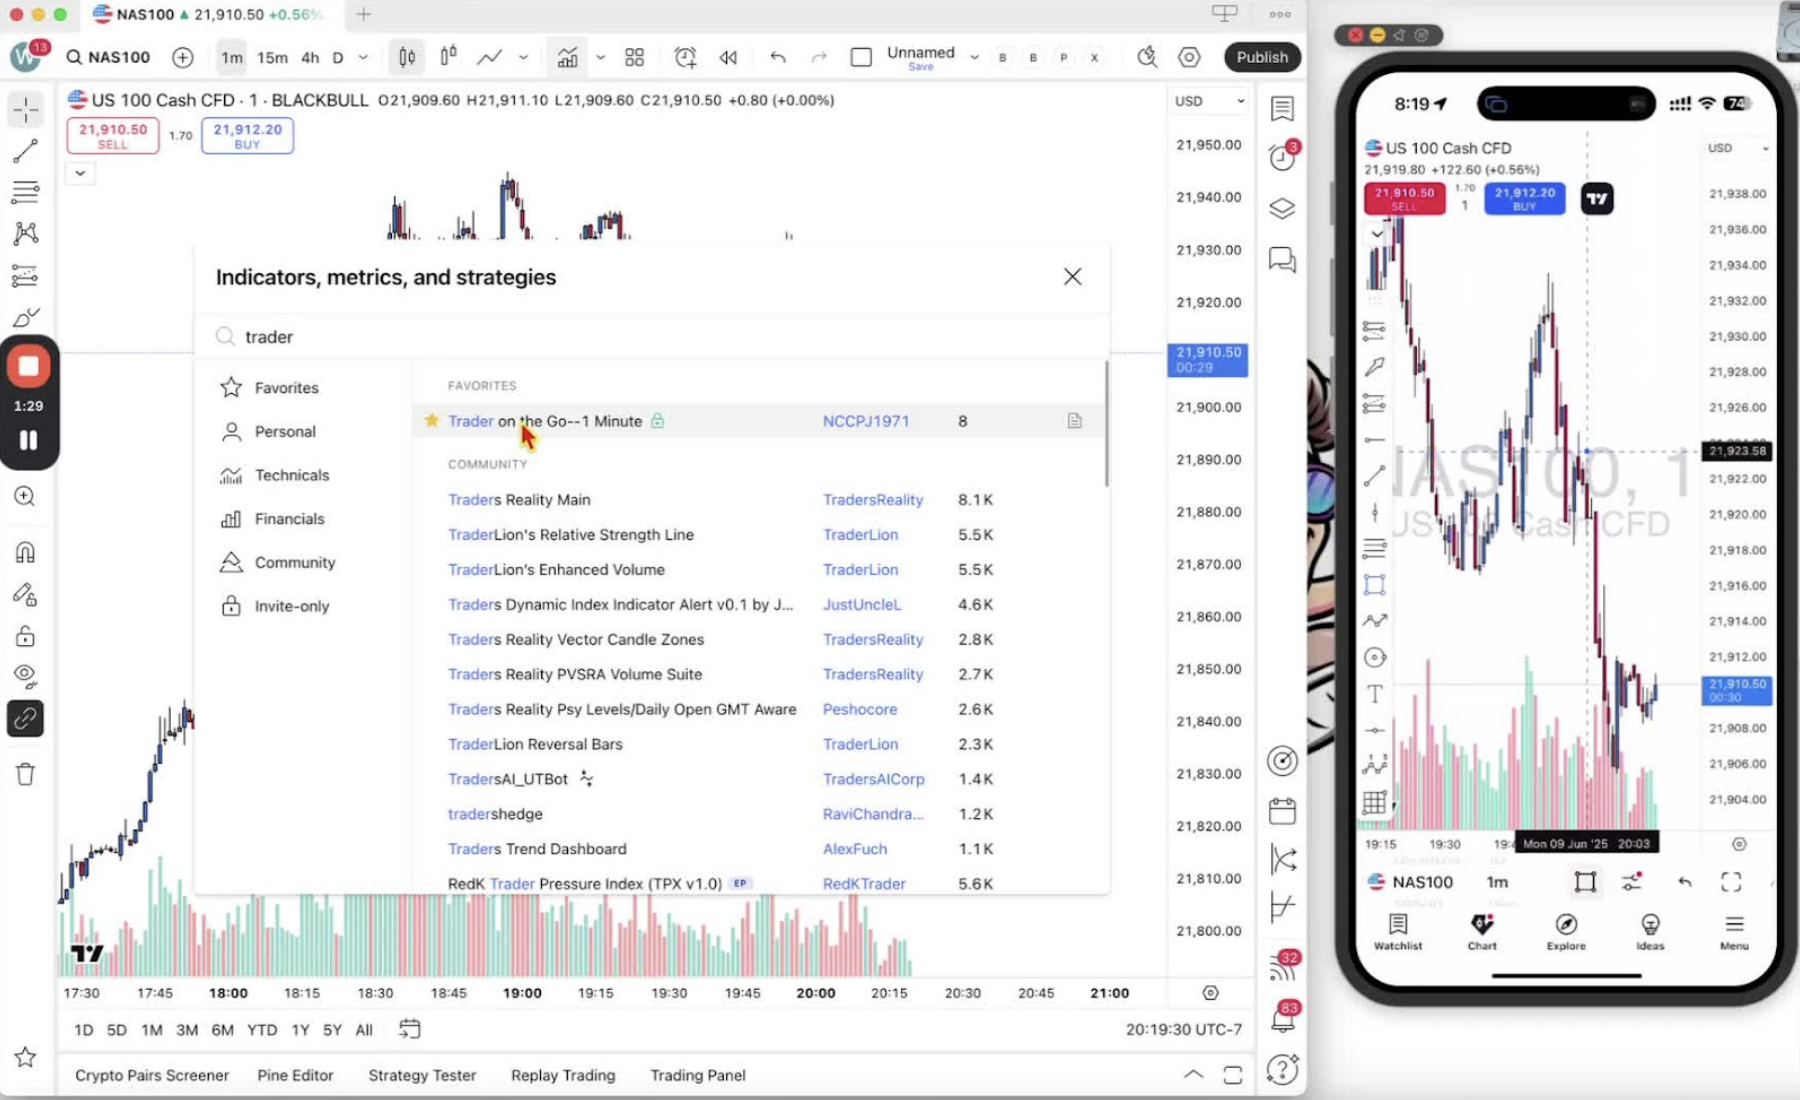This screenshot has height=1100, width=1800.
Task: Select the 15m timeframe button
Action: 272,57
